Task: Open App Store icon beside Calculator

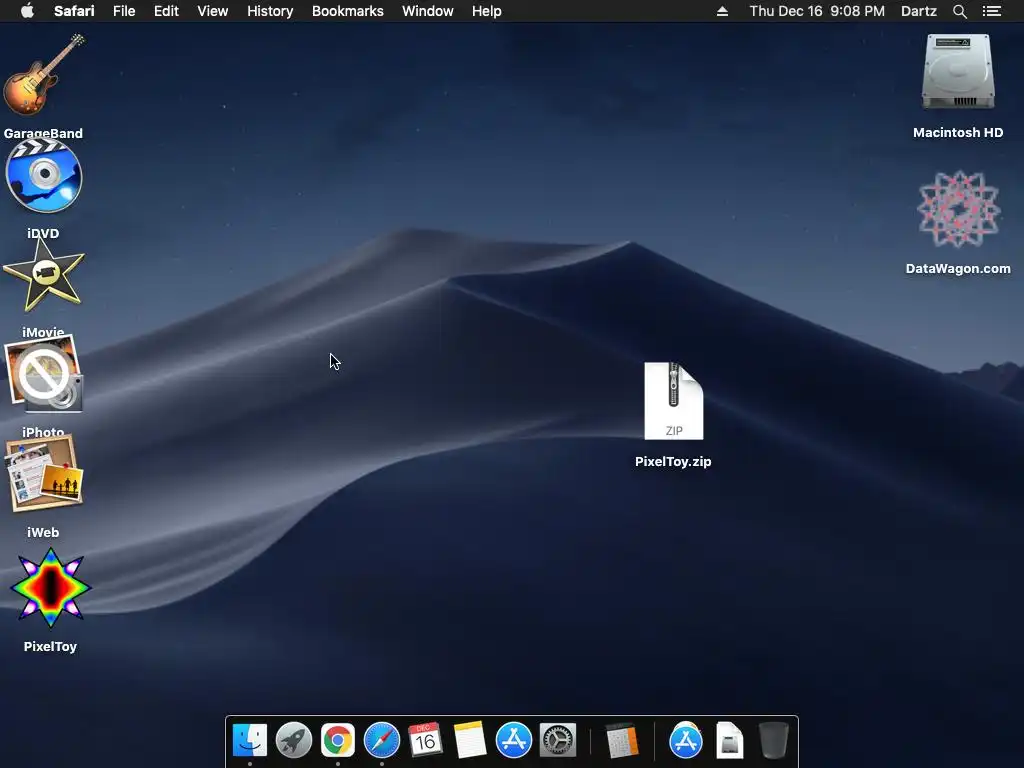Action: pyautogui.click(x=686, y=741)
